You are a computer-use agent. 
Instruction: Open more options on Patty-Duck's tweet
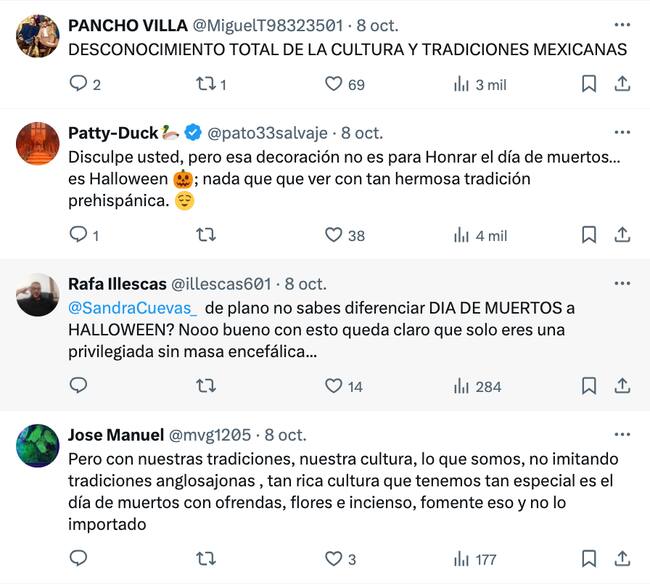(622, 132)
